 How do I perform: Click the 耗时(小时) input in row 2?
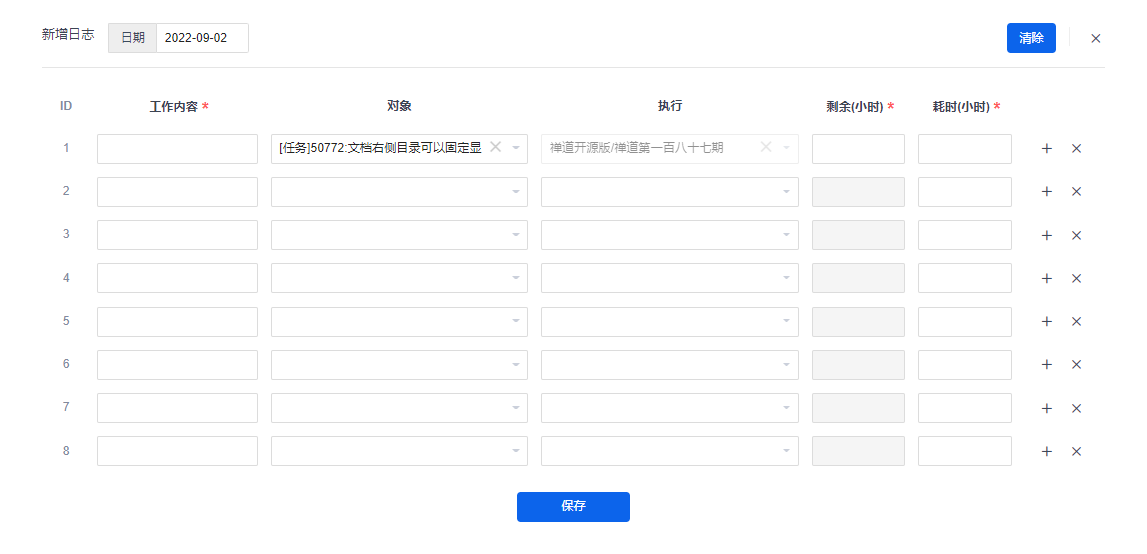(x=965, y=192)
